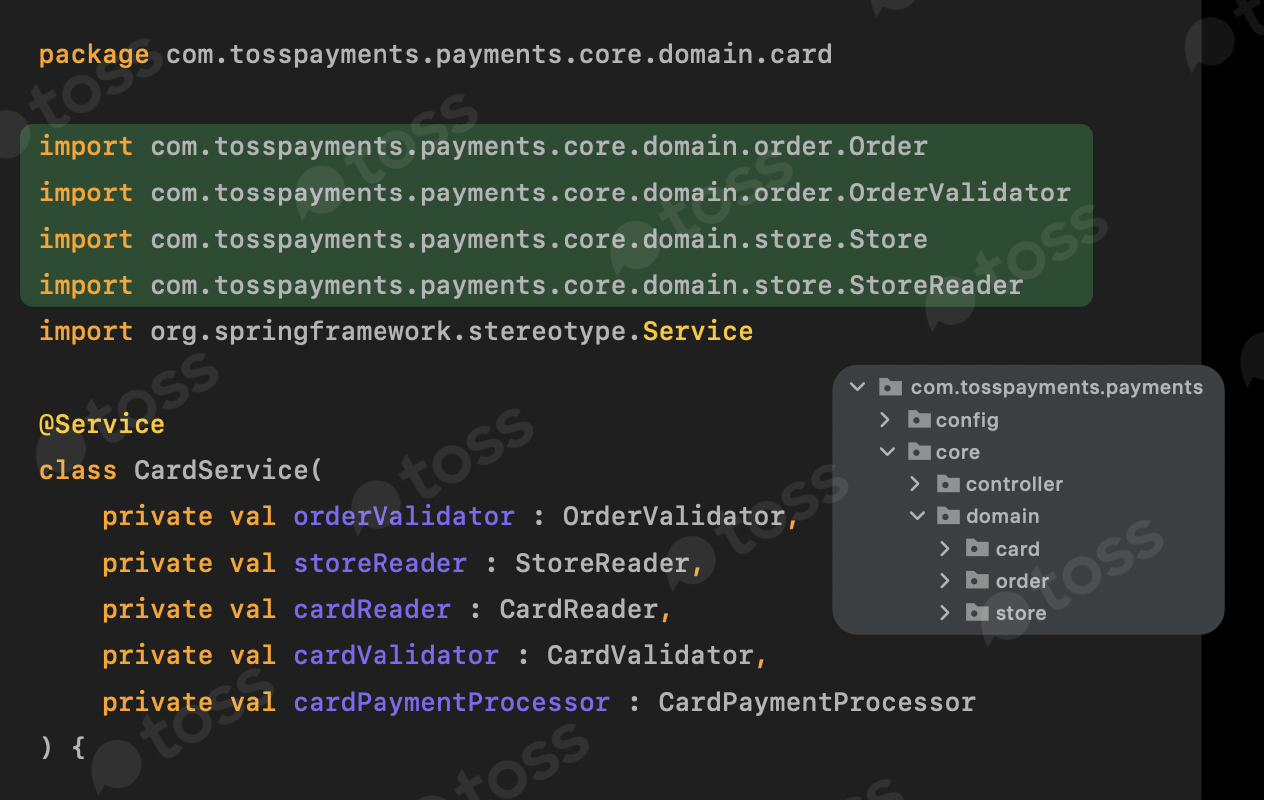The width and height of the screenshot is (1264, 800).
Task: Click the core package folder icon
Action: coord(919,452)
